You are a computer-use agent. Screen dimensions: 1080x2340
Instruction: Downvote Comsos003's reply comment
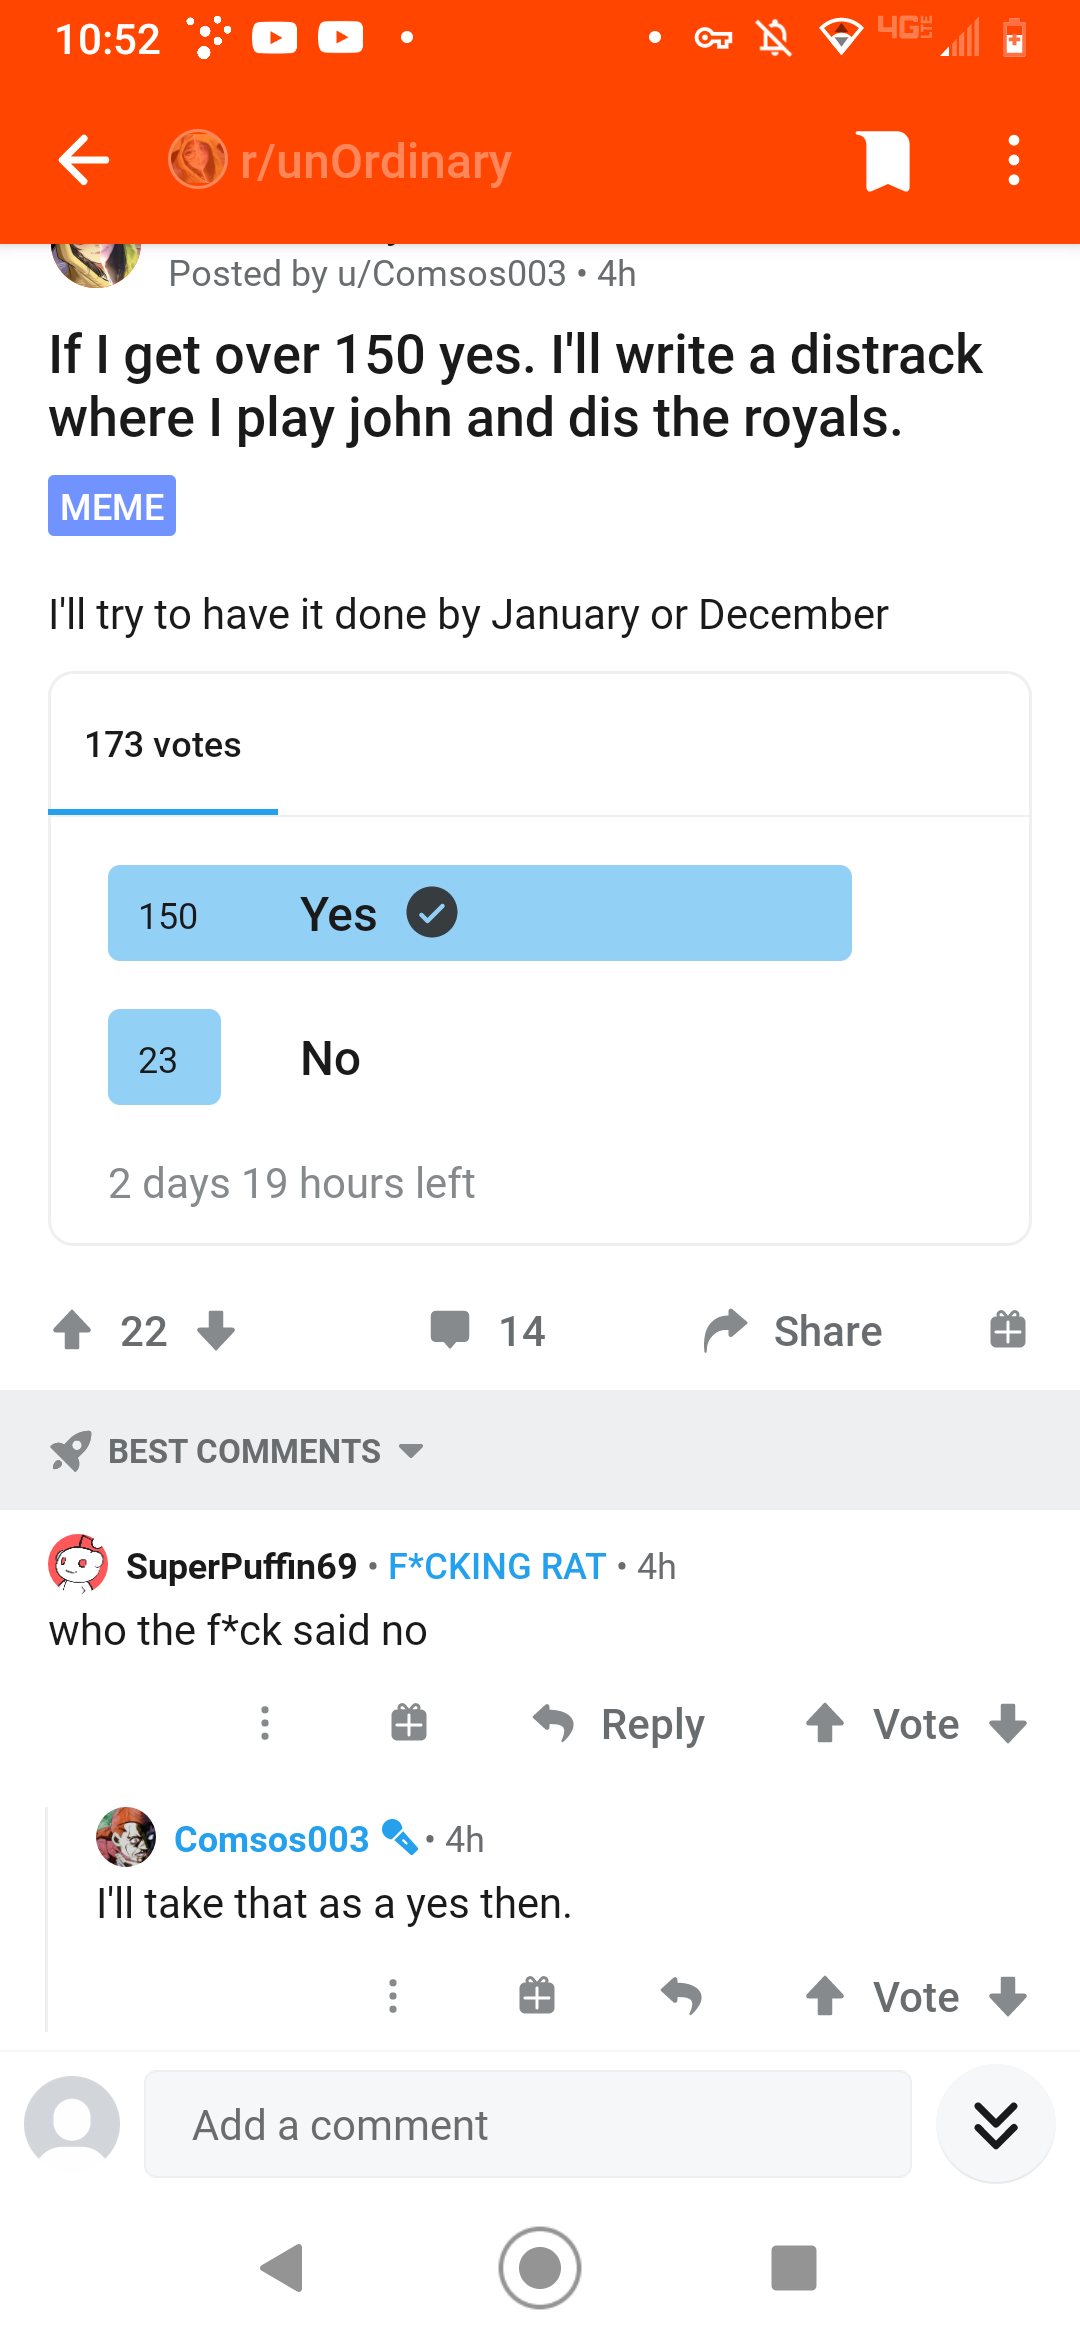point(1008,1996)
